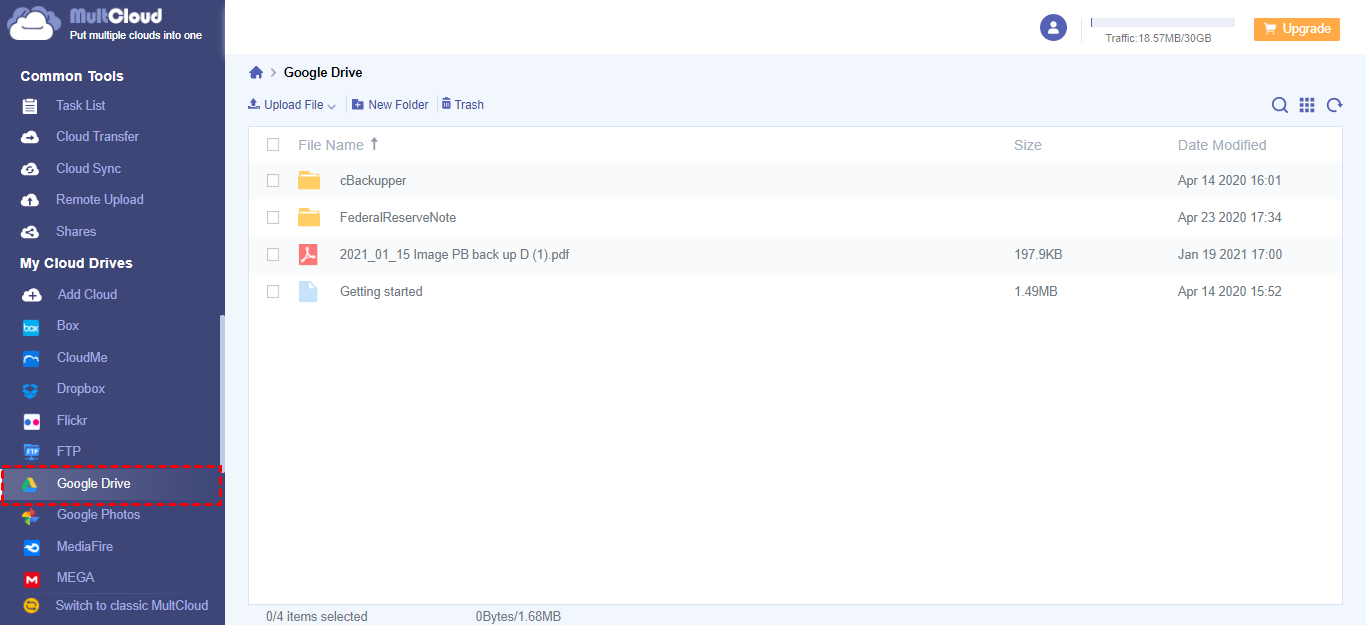Viewport: 1366px width, 625px height.
Task: Click the refresh icon
Action: click(x=1334, y=105)
